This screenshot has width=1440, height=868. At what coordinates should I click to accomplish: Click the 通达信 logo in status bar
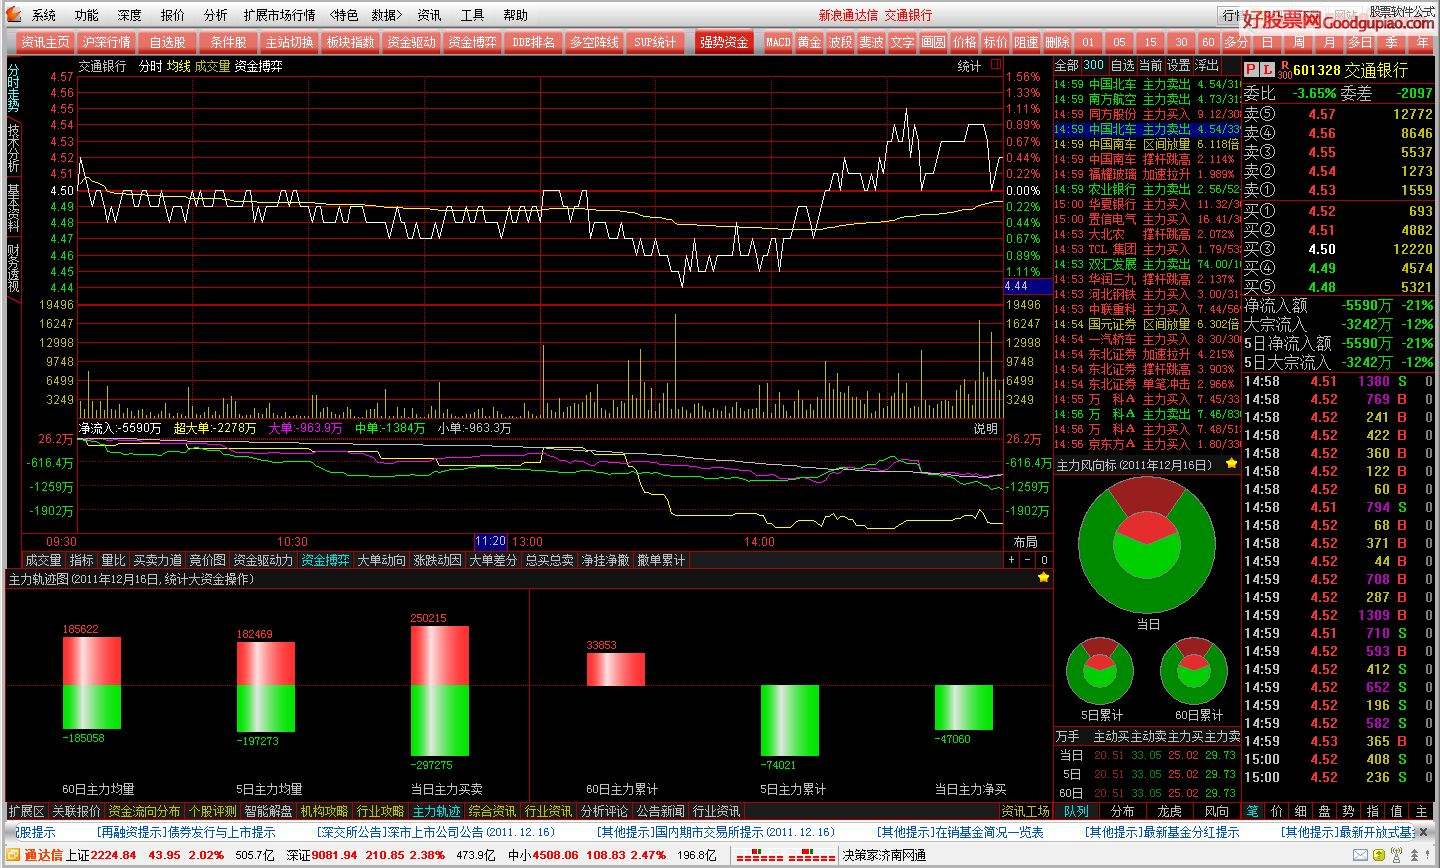(36, 854)
